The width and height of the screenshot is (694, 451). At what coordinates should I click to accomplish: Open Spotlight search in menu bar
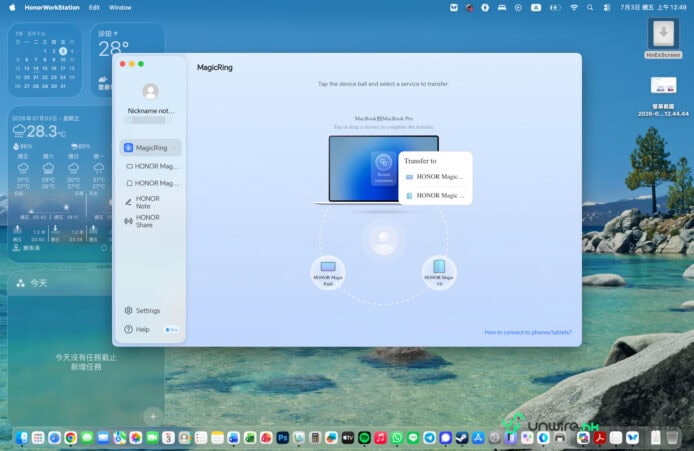tap(590, 8)
